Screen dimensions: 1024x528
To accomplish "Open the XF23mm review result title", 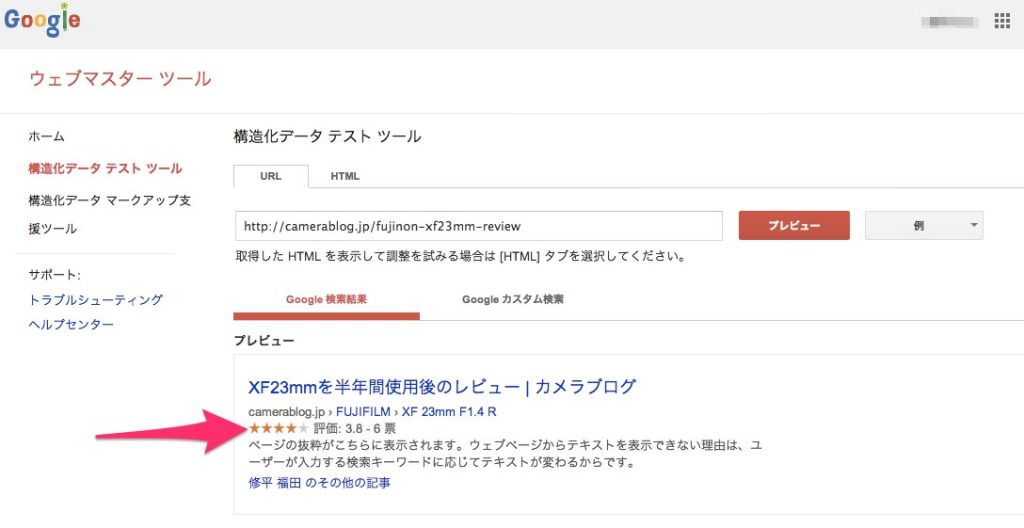I will [442, 387].
